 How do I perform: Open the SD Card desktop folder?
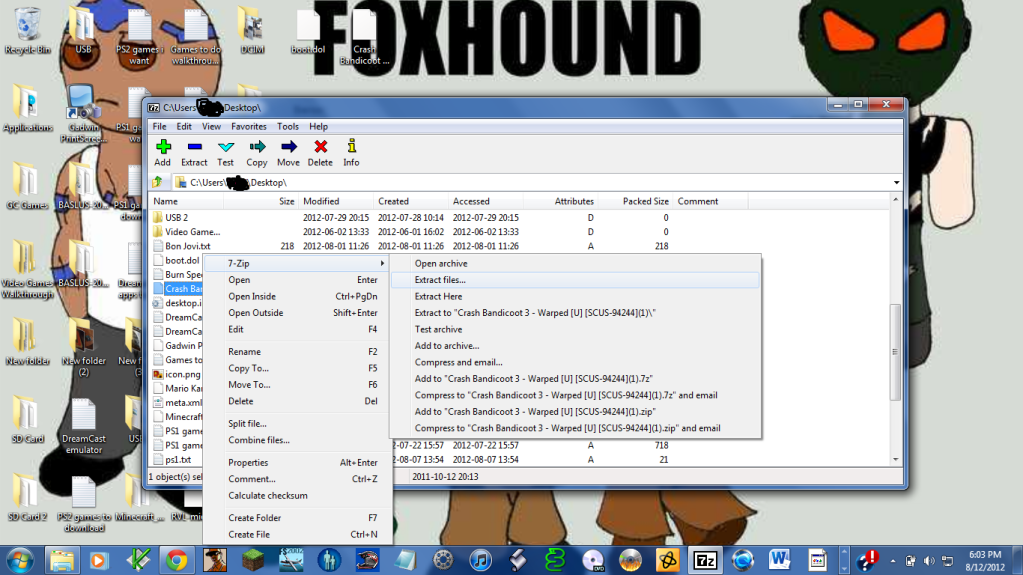point(27,420)
